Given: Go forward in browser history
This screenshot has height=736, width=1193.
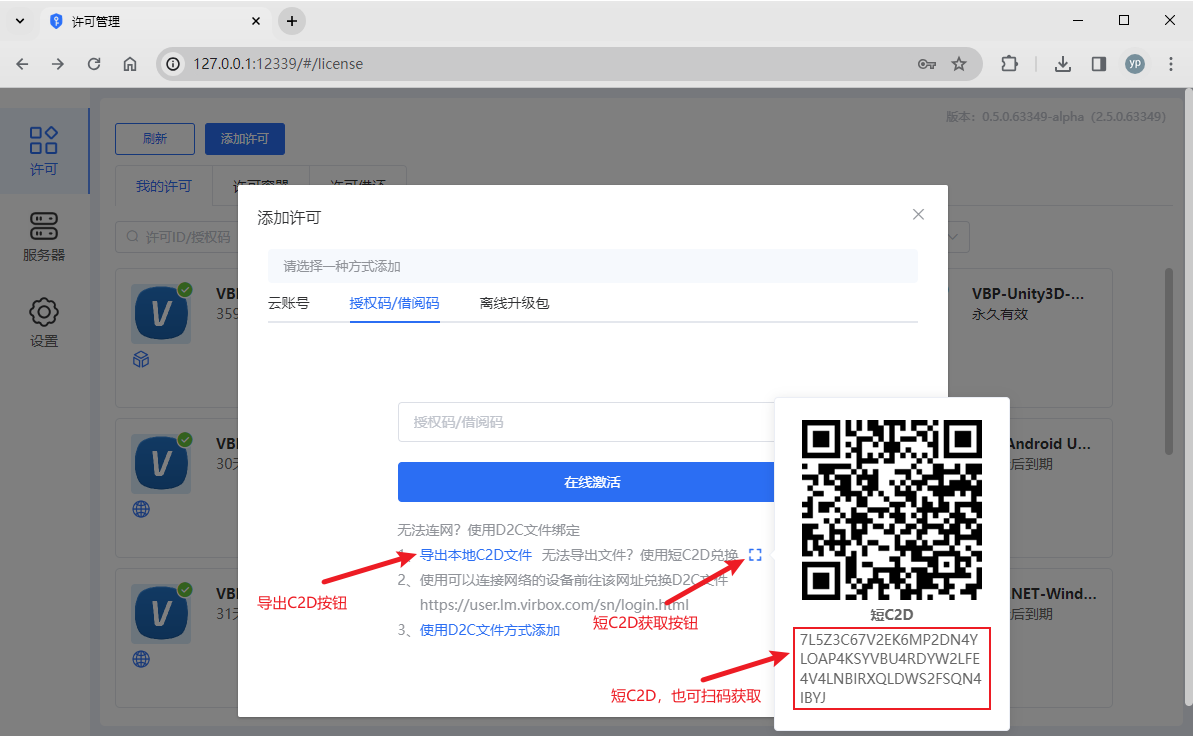Looking at the screenshot, I should pos(58,64).
